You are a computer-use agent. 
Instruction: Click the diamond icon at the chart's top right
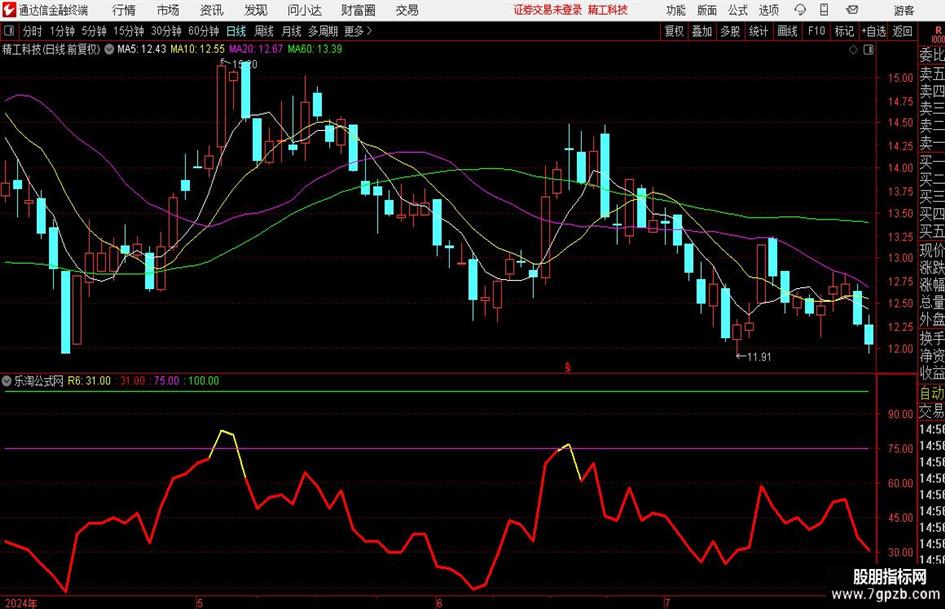point(853,49)
